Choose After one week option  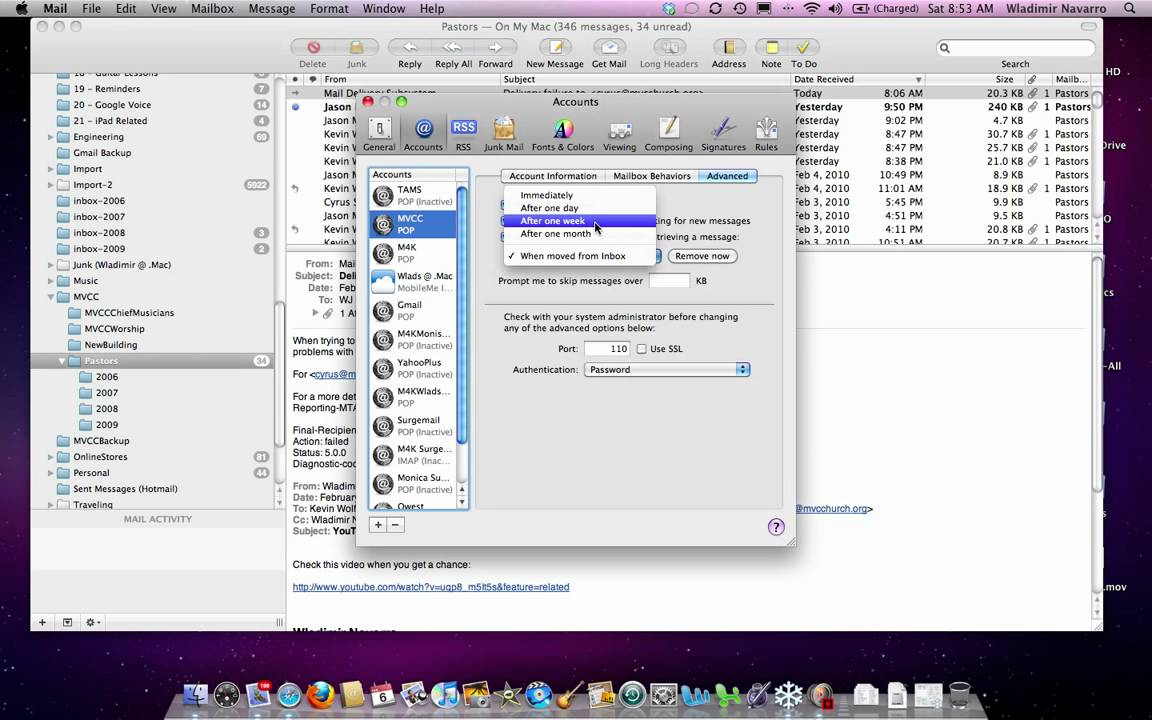click(579, 220)
